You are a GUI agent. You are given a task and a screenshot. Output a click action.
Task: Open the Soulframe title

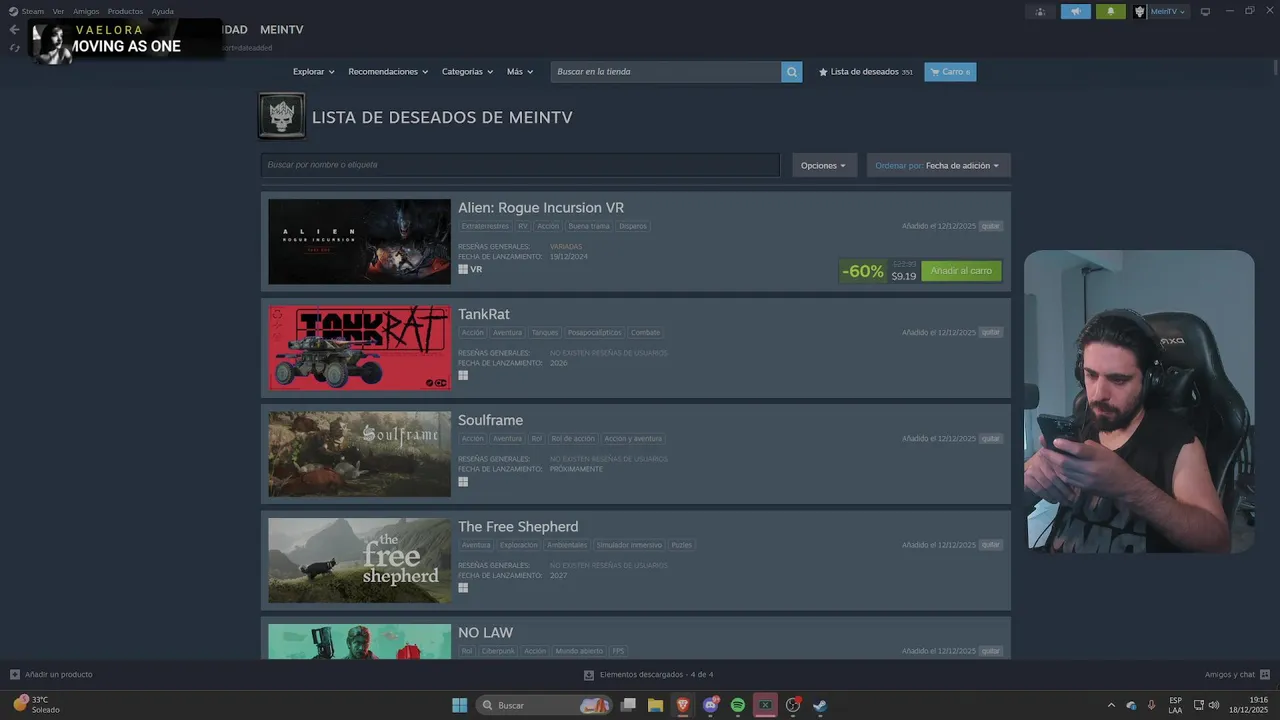point(491,420)
